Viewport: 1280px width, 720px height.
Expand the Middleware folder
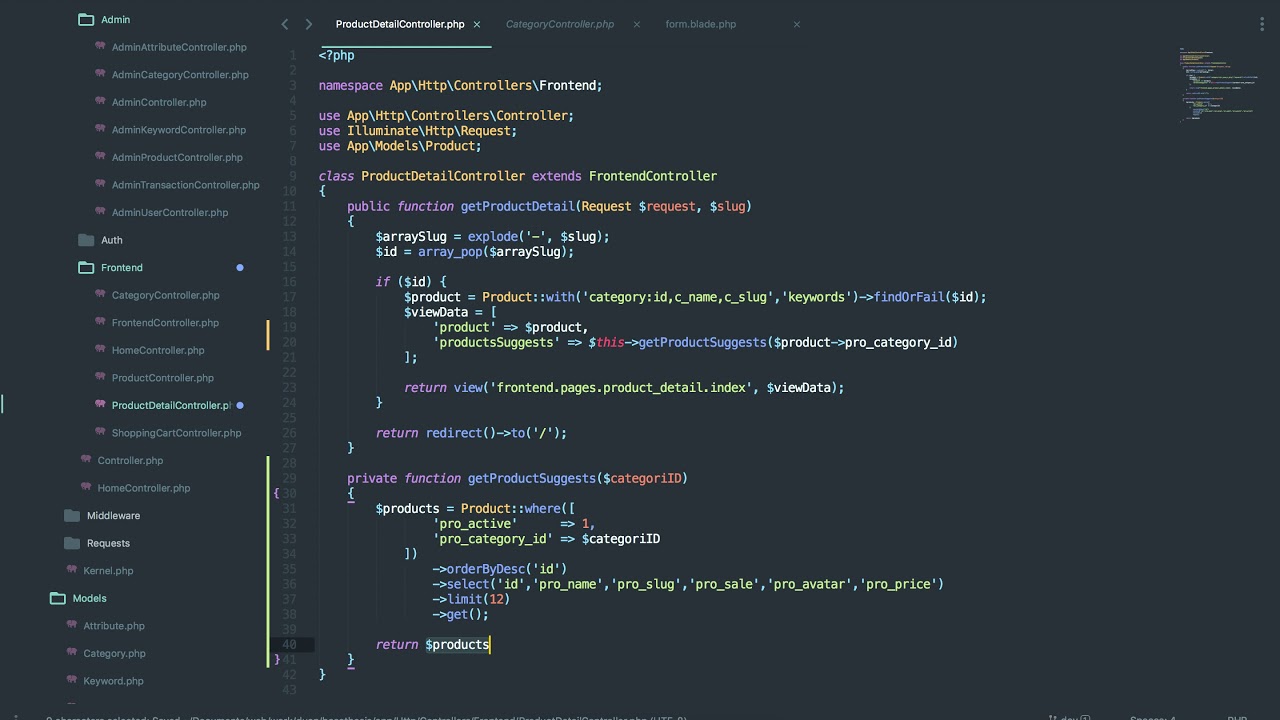[72, 516]
